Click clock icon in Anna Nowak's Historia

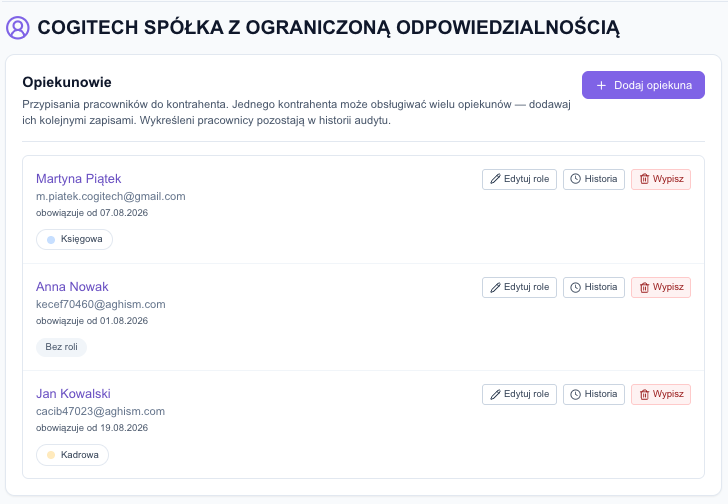tap(575, 287)
